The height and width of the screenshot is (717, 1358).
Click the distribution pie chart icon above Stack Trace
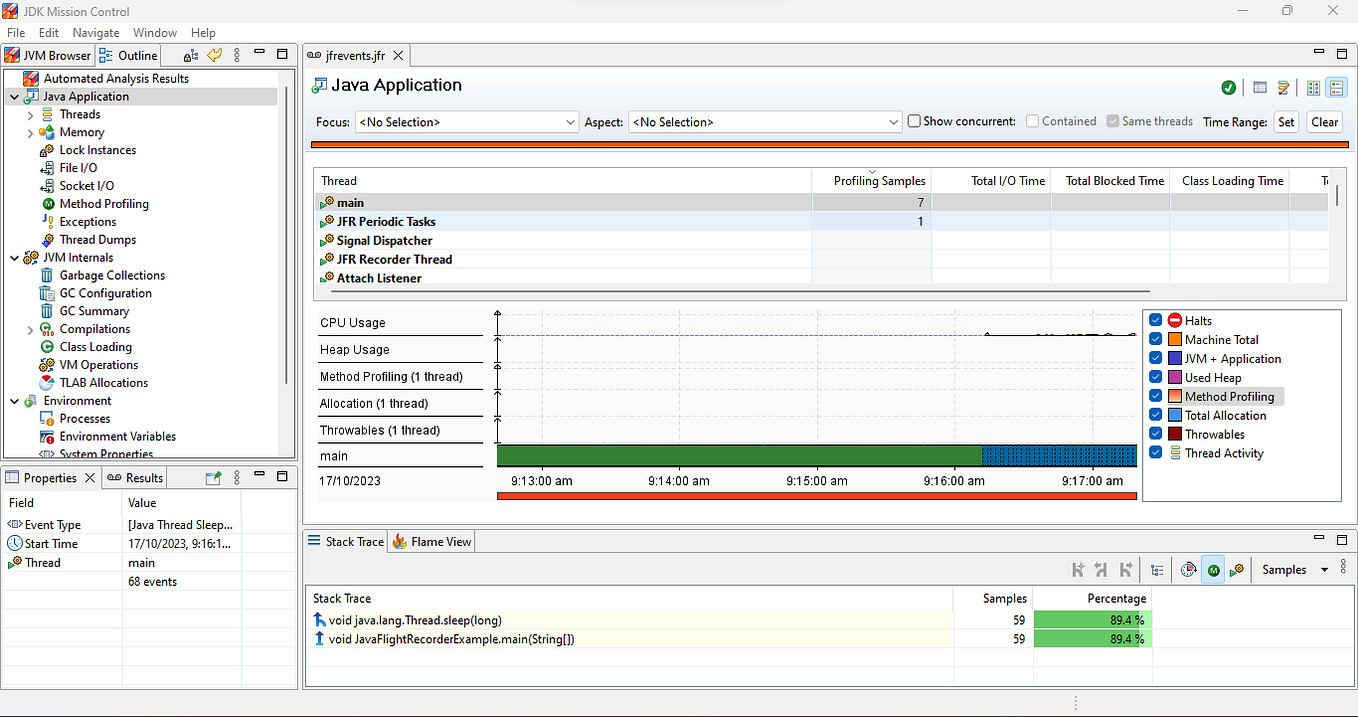(1188, 569)
